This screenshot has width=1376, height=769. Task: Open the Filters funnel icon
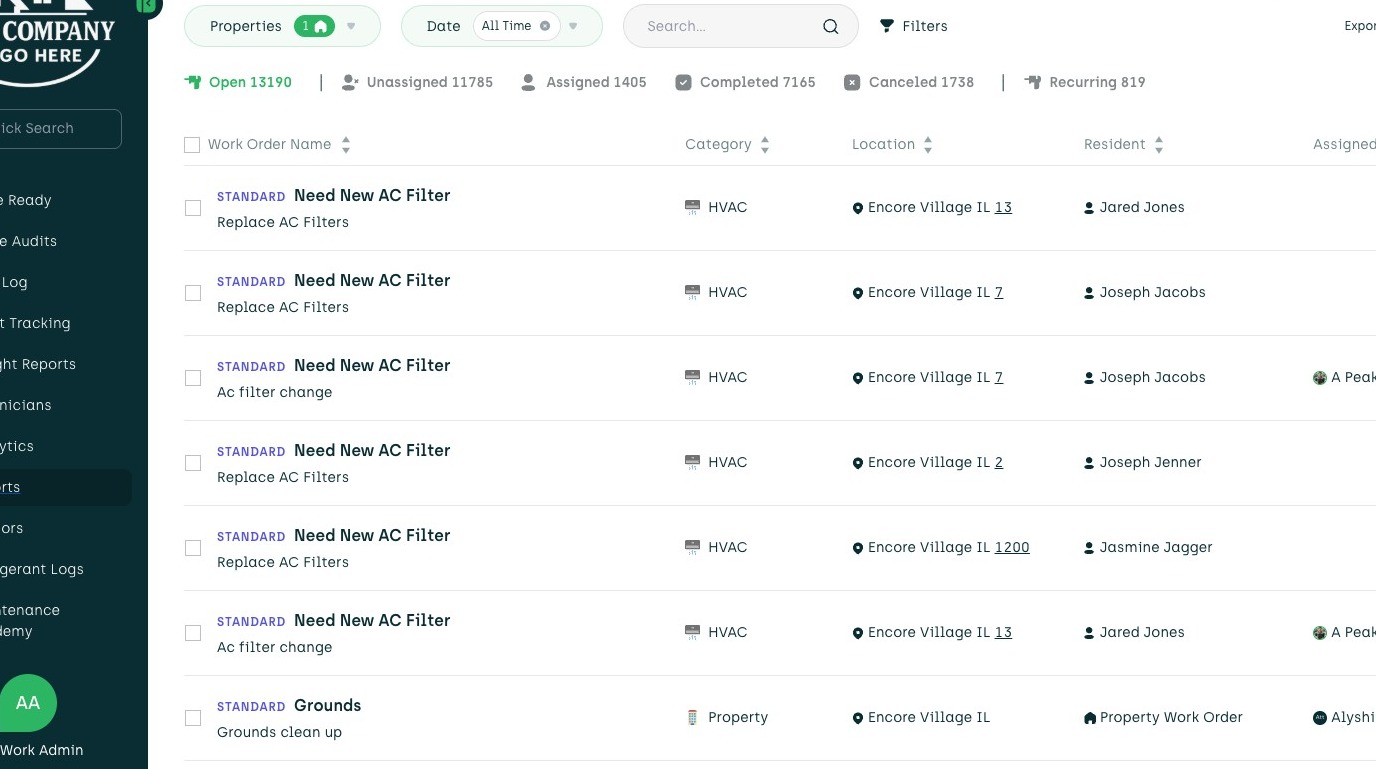pyautogui.click(x=886, y=26)
